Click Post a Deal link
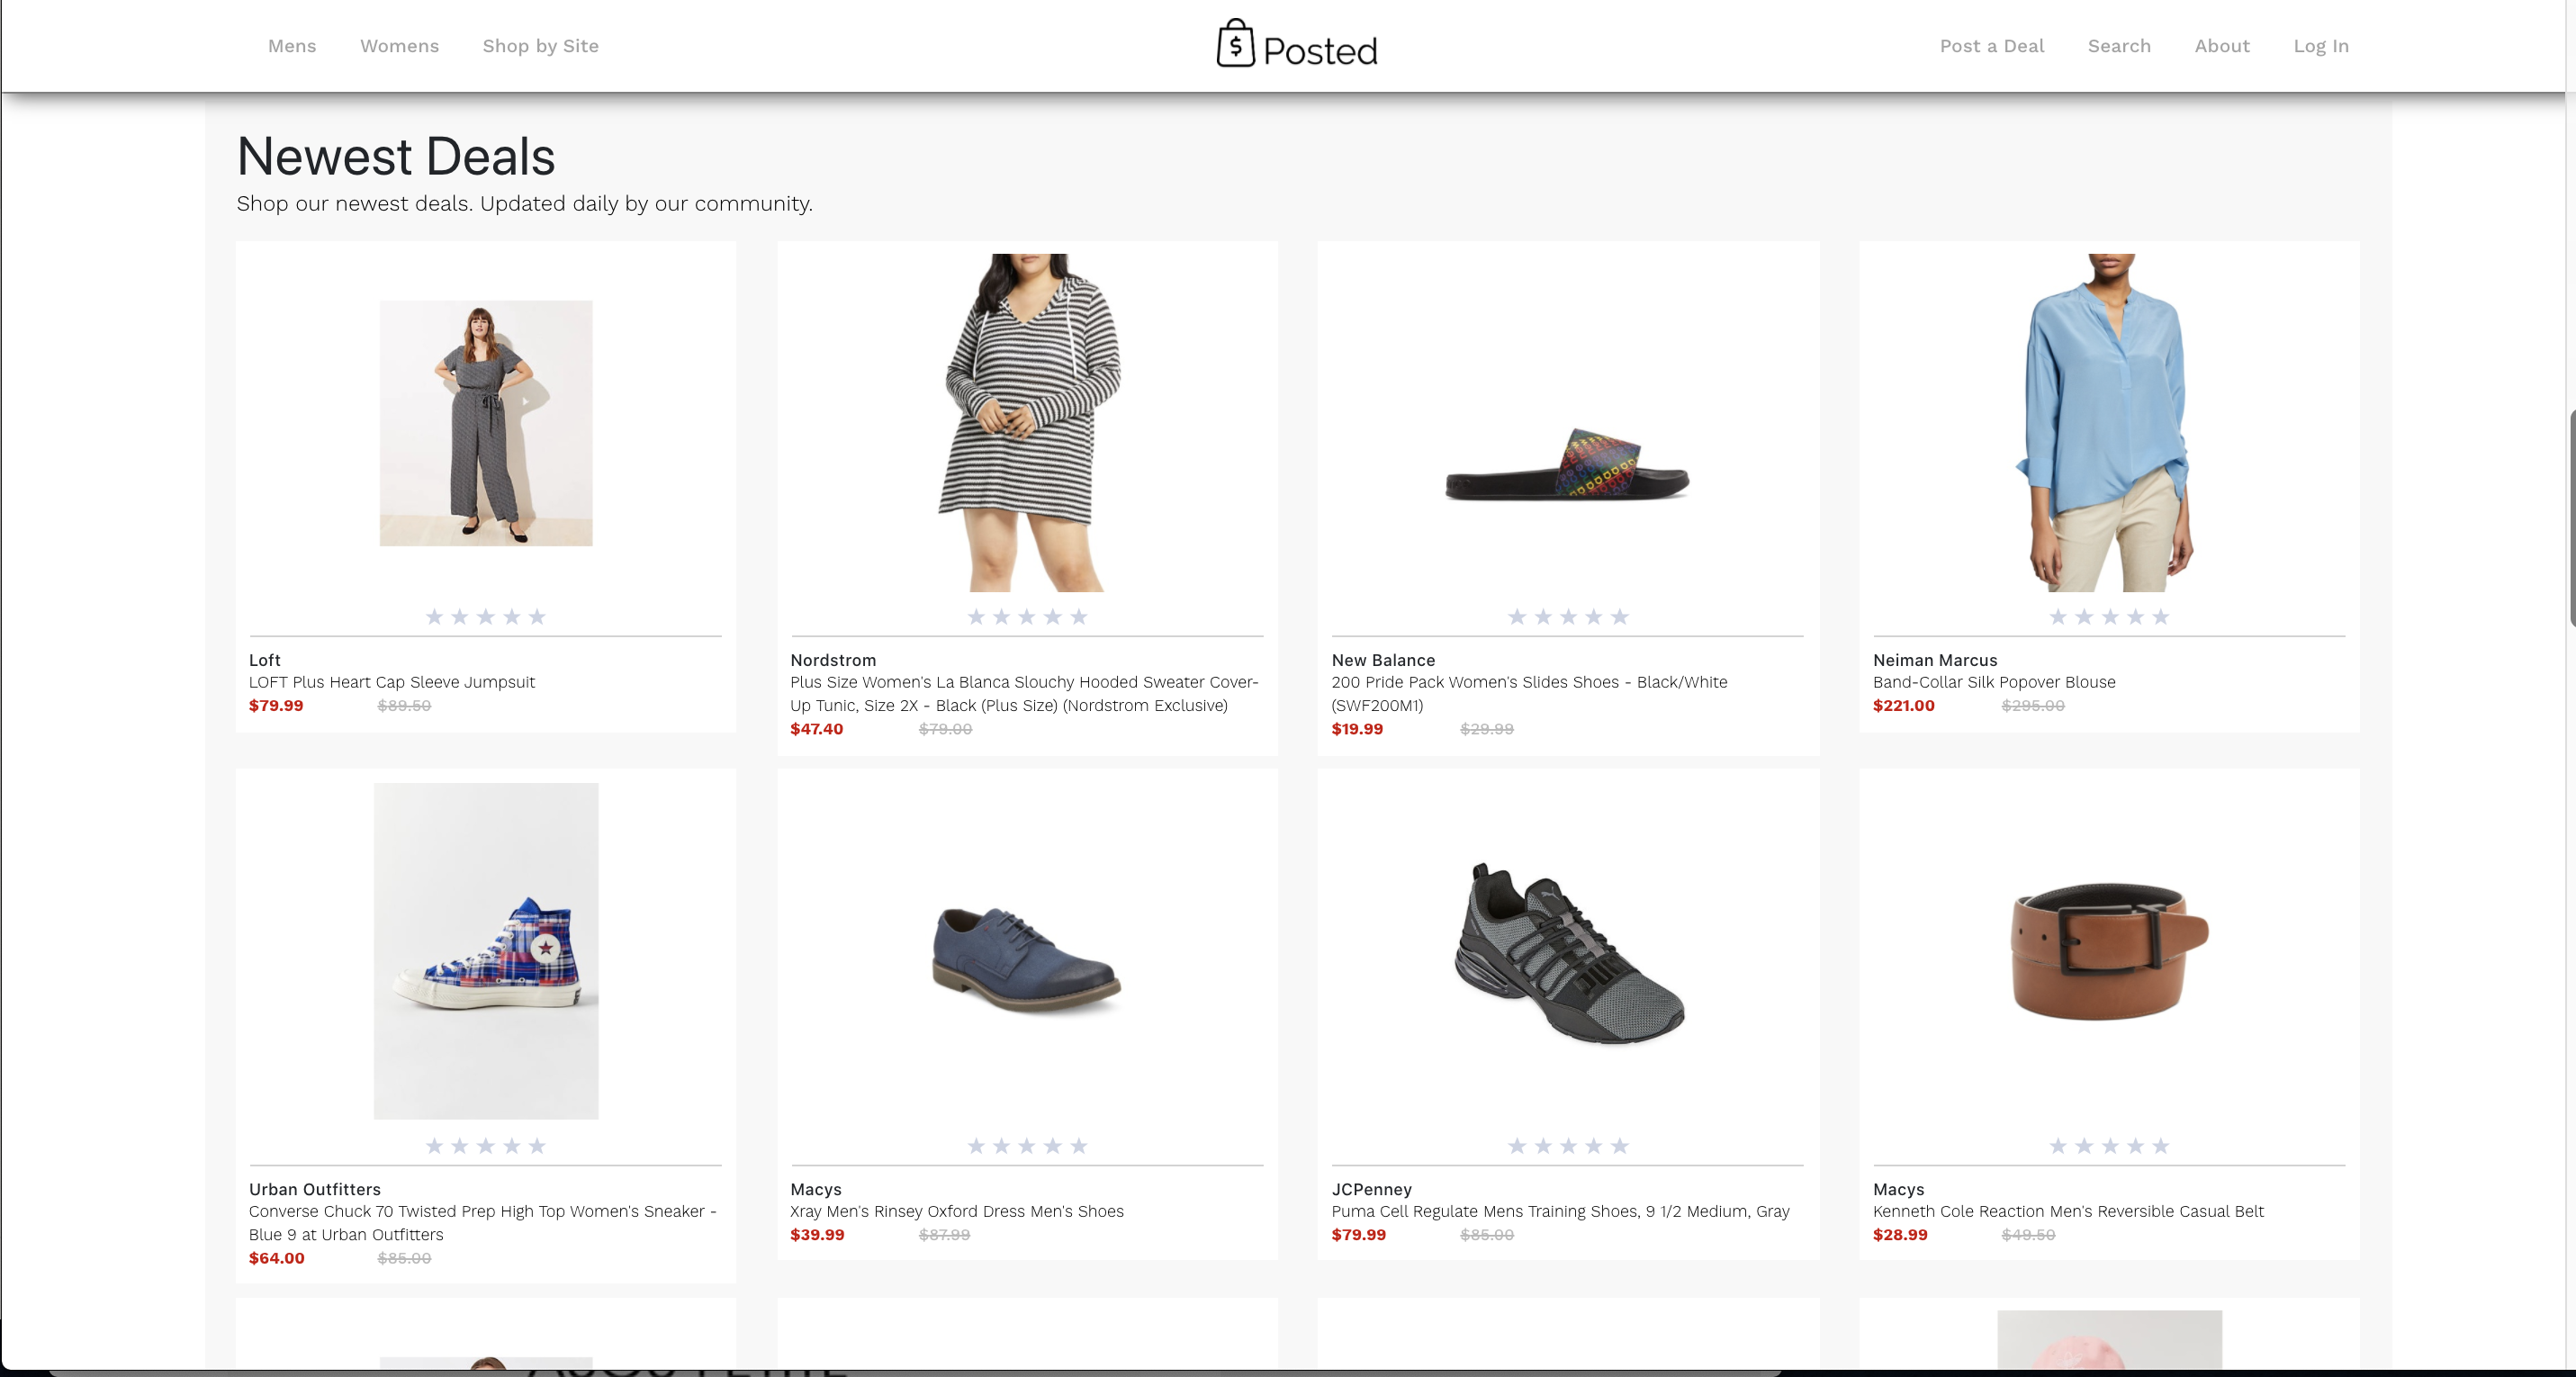This screenshot has width=2576, height=1377. click(1991, 46)
